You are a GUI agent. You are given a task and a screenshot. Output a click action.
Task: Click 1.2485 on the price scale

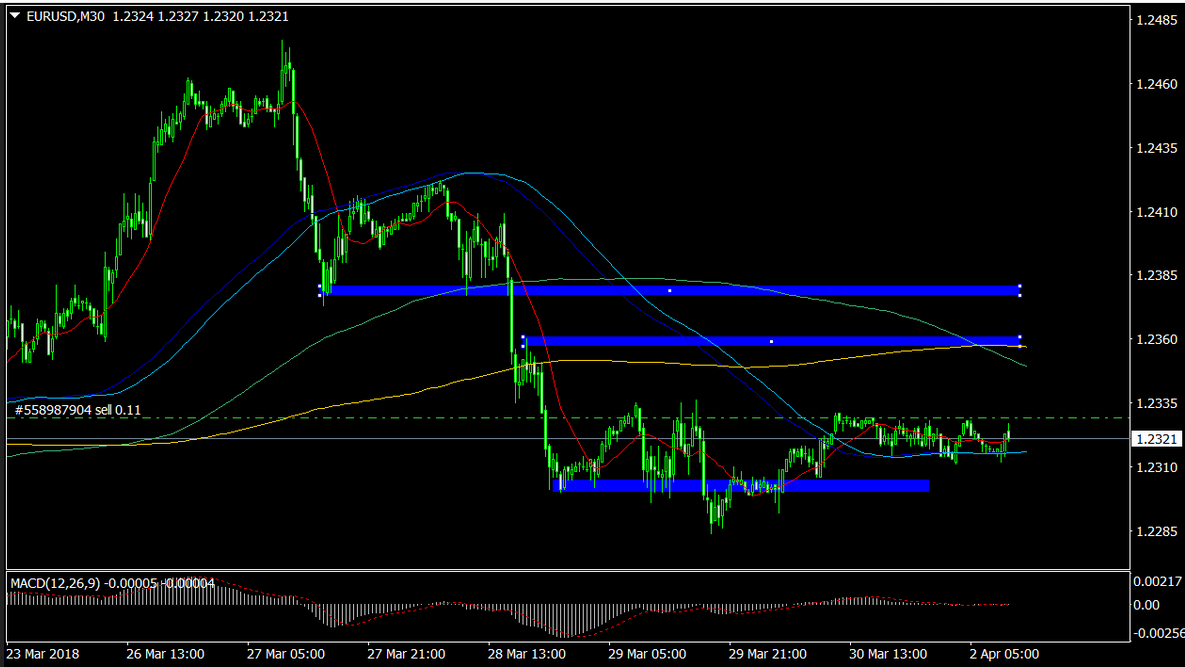(1156, 21)
